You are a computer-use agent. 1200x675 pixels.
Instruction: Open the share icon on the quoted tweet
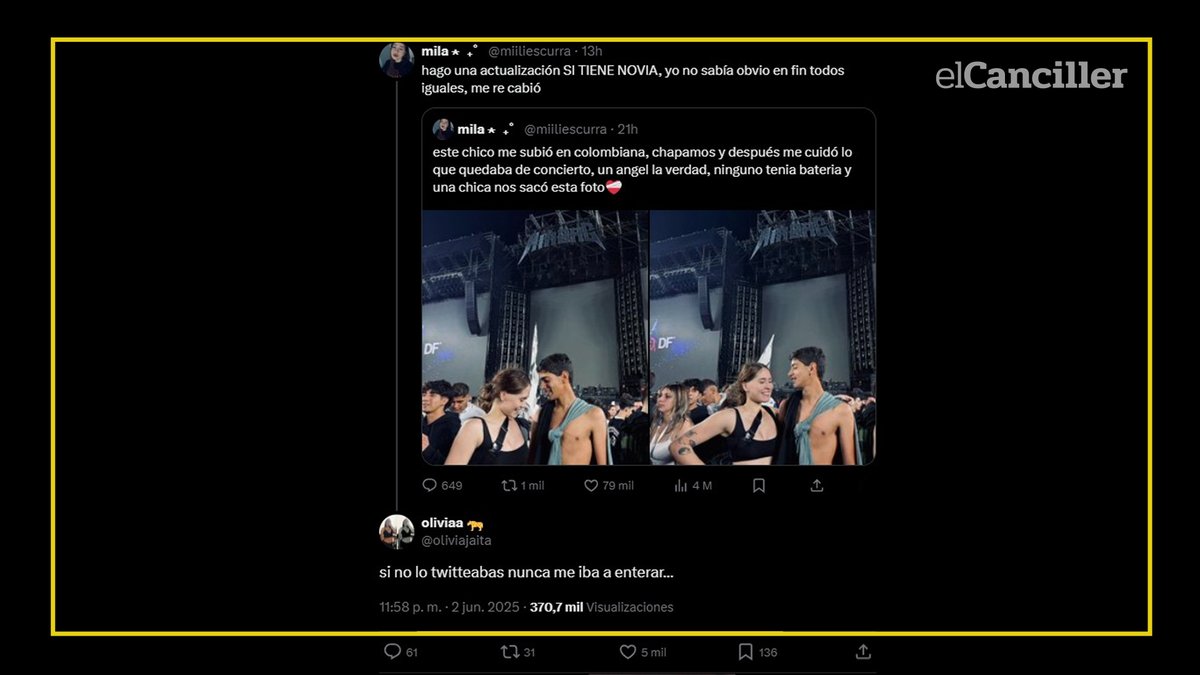pos(815,485)
